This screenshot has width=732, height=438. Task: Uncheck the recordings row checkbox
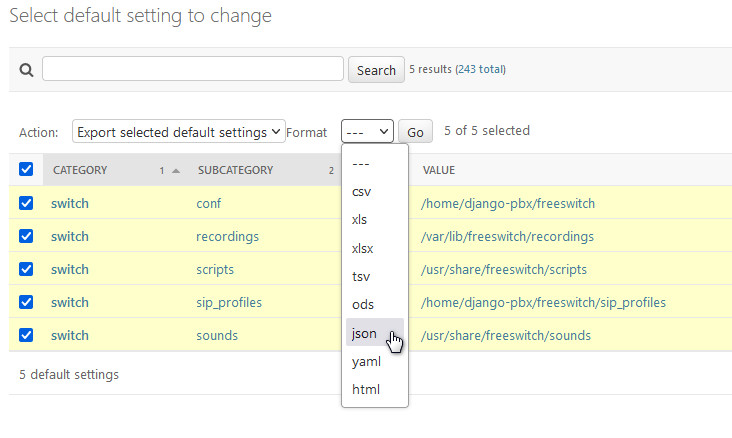click(x=26, y=236)
